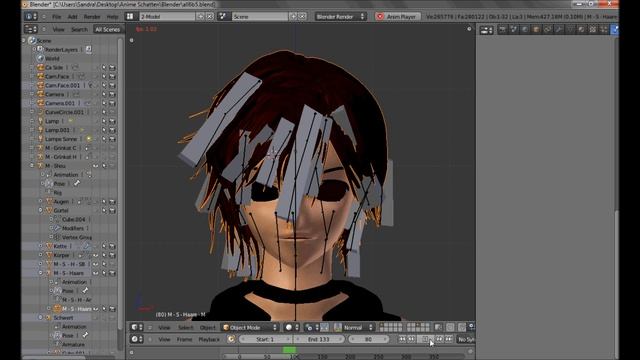Click the Cam.Face camera icon
This screenshot has width=640, height=360.
coord(40,76)
